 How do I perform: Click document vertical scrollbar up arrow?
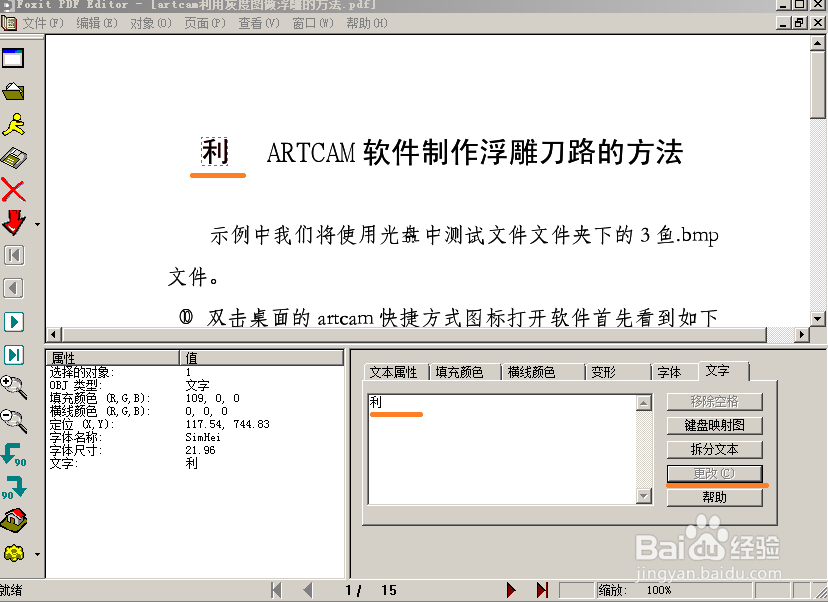817,43
